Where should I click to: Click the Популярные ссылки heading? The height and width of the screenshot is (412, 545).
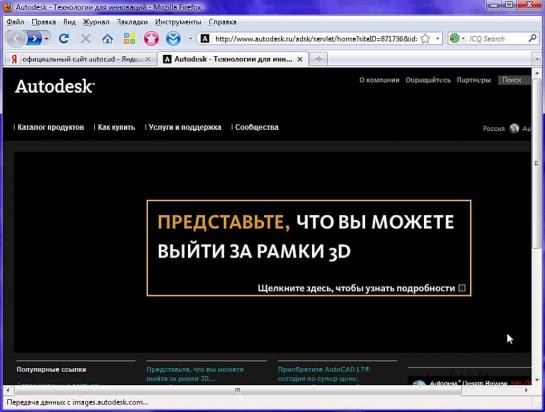[x=51, y=369]
